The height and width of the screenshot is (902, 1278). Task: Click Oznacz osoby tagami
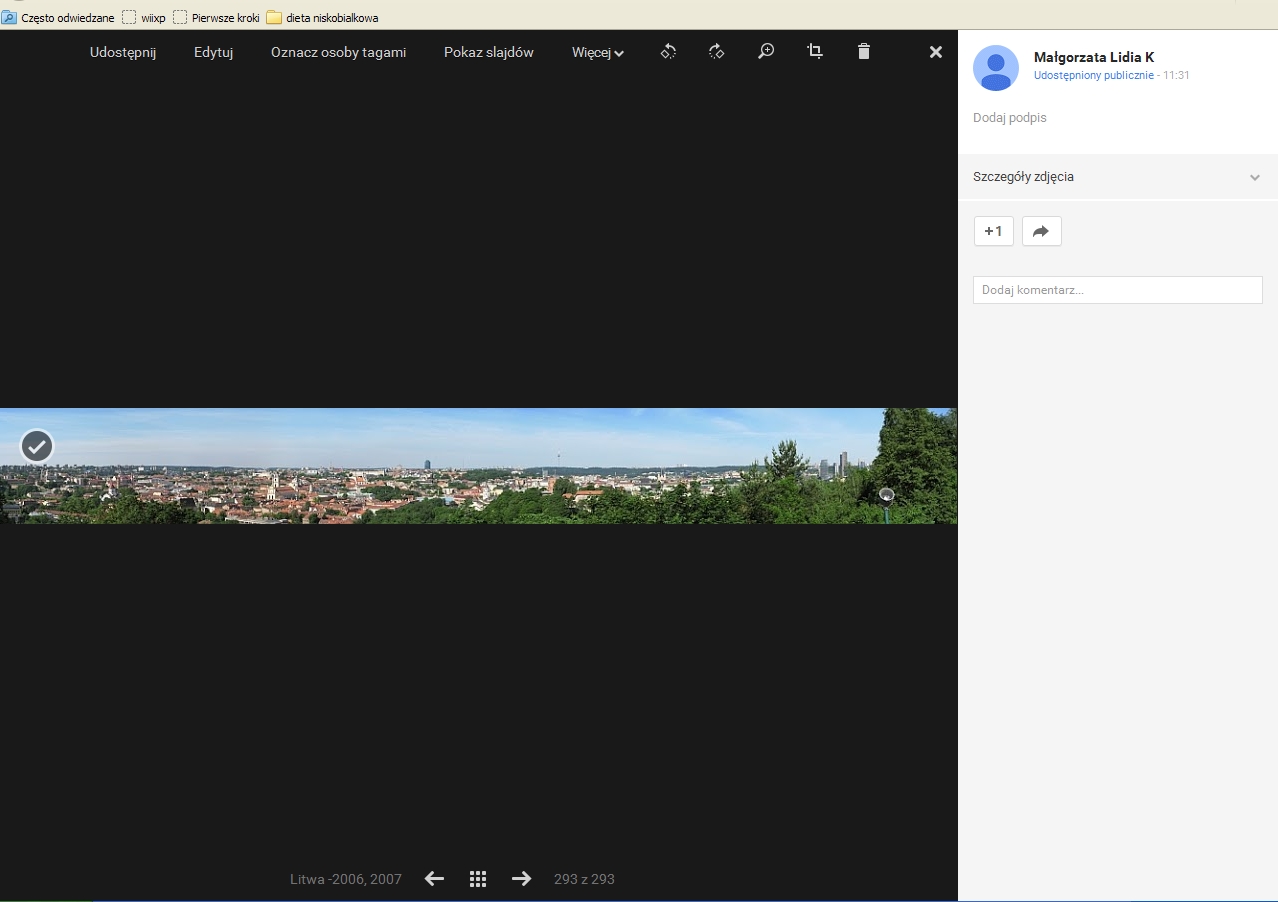(x=338, y=53)
